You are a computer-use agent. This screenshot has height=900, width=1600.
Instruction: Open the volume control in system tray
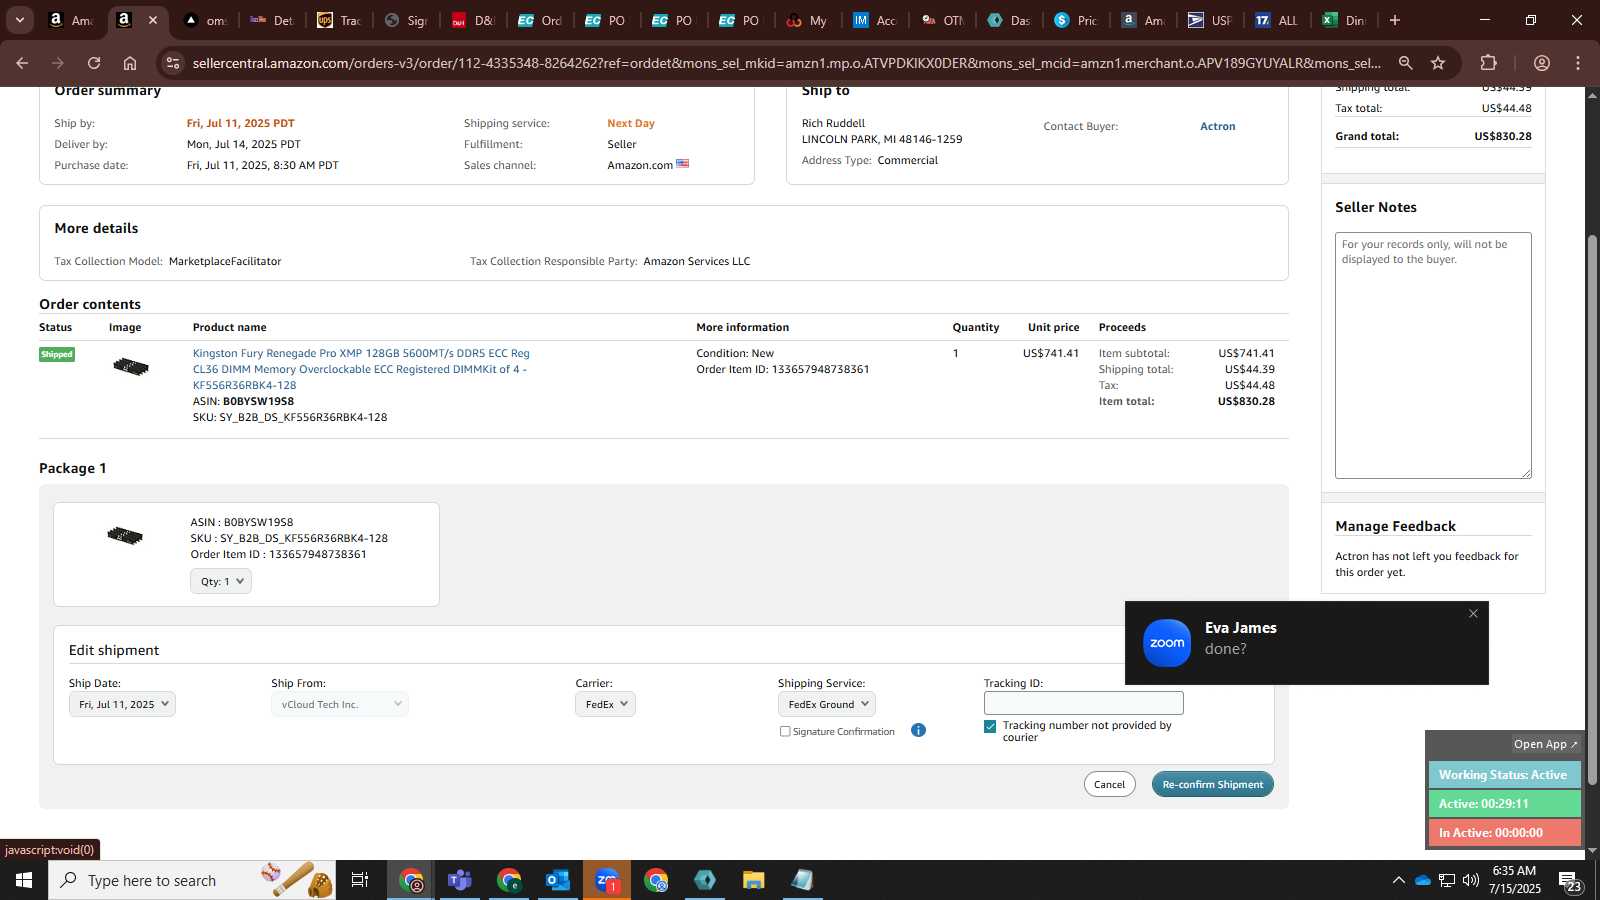point(1471,880)
